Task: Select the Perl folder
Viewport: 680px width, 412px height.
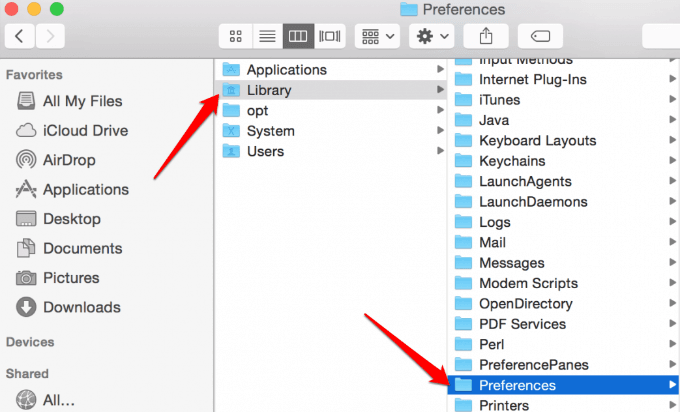Action: [564, 344]
